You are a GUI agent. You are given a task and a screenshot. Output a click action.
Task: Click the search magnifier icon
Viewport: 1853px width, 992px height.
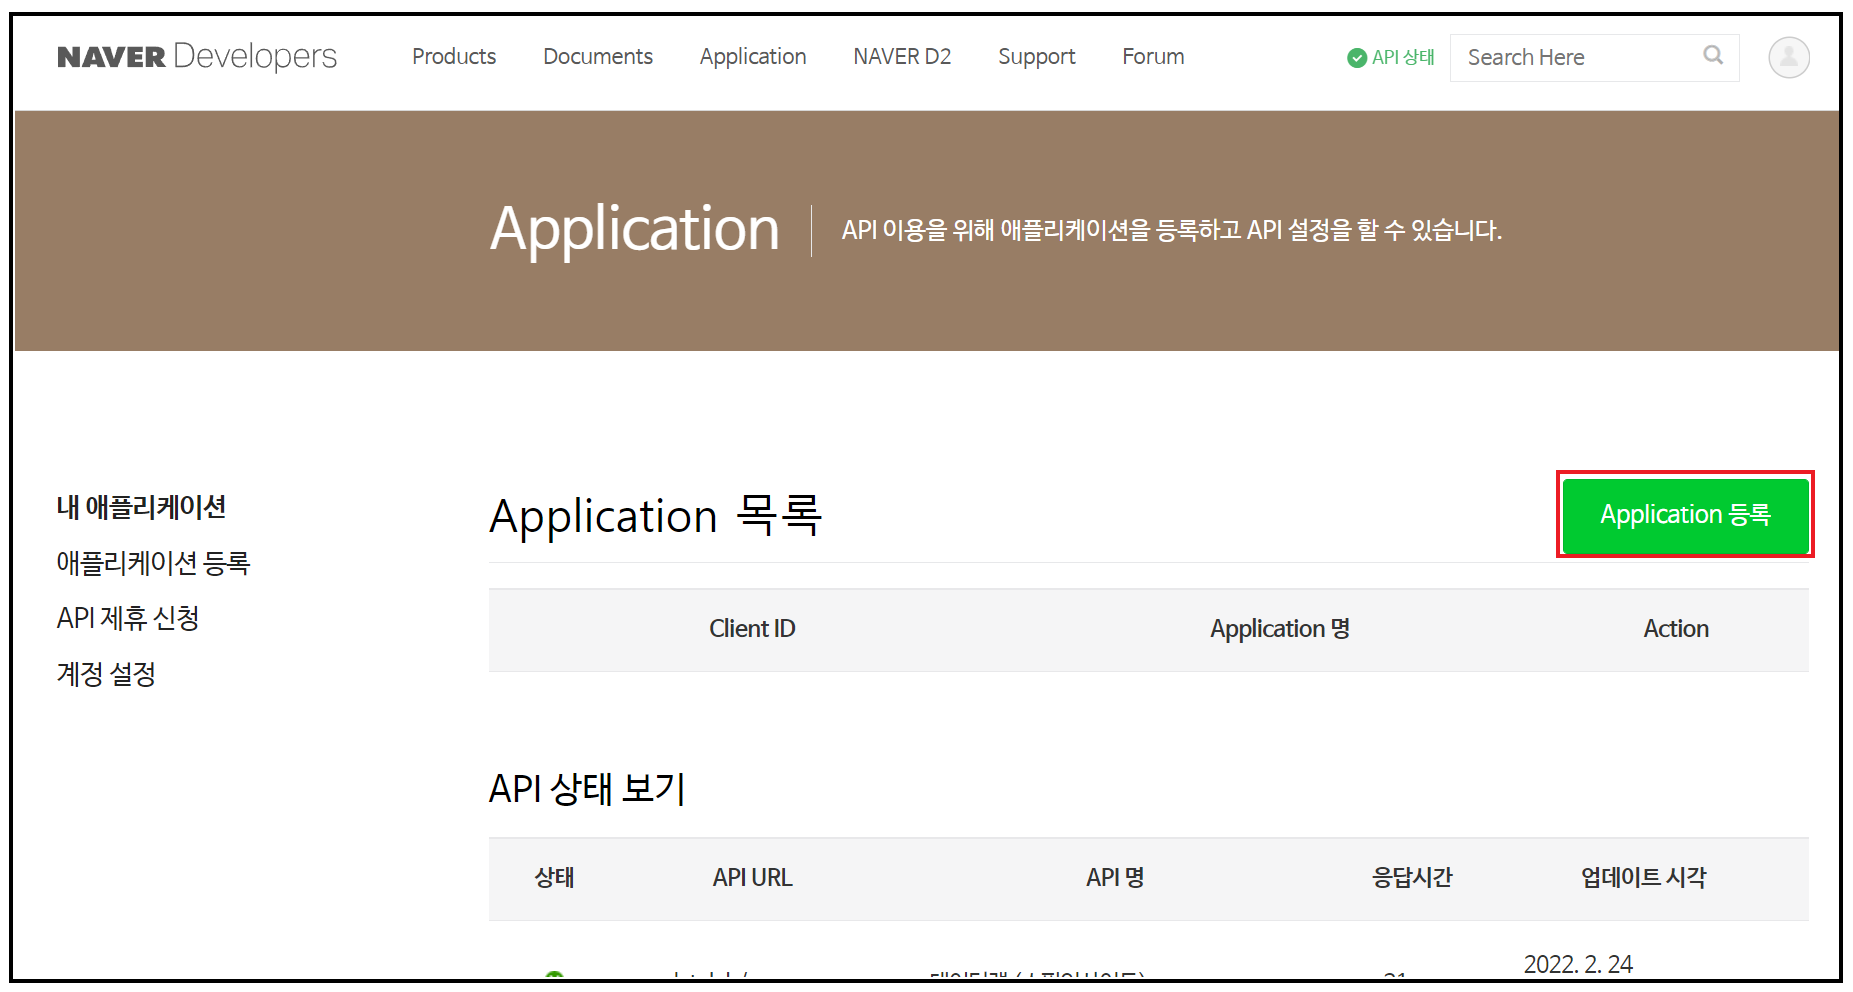coord(1713,55)
